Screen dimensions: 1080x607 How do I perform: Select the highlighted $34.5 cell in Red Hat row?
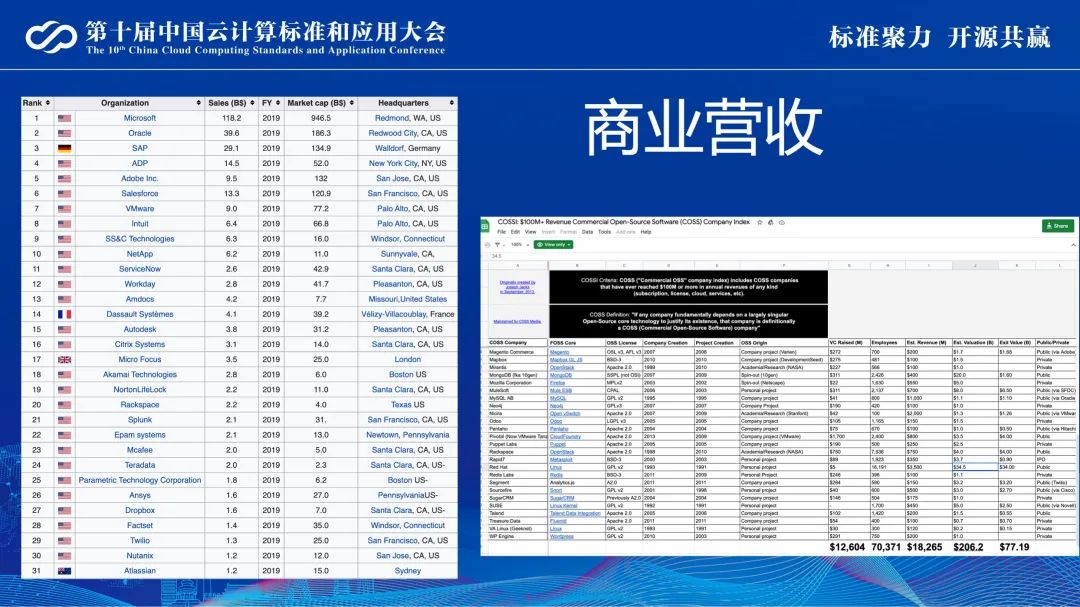coord(975,467)
